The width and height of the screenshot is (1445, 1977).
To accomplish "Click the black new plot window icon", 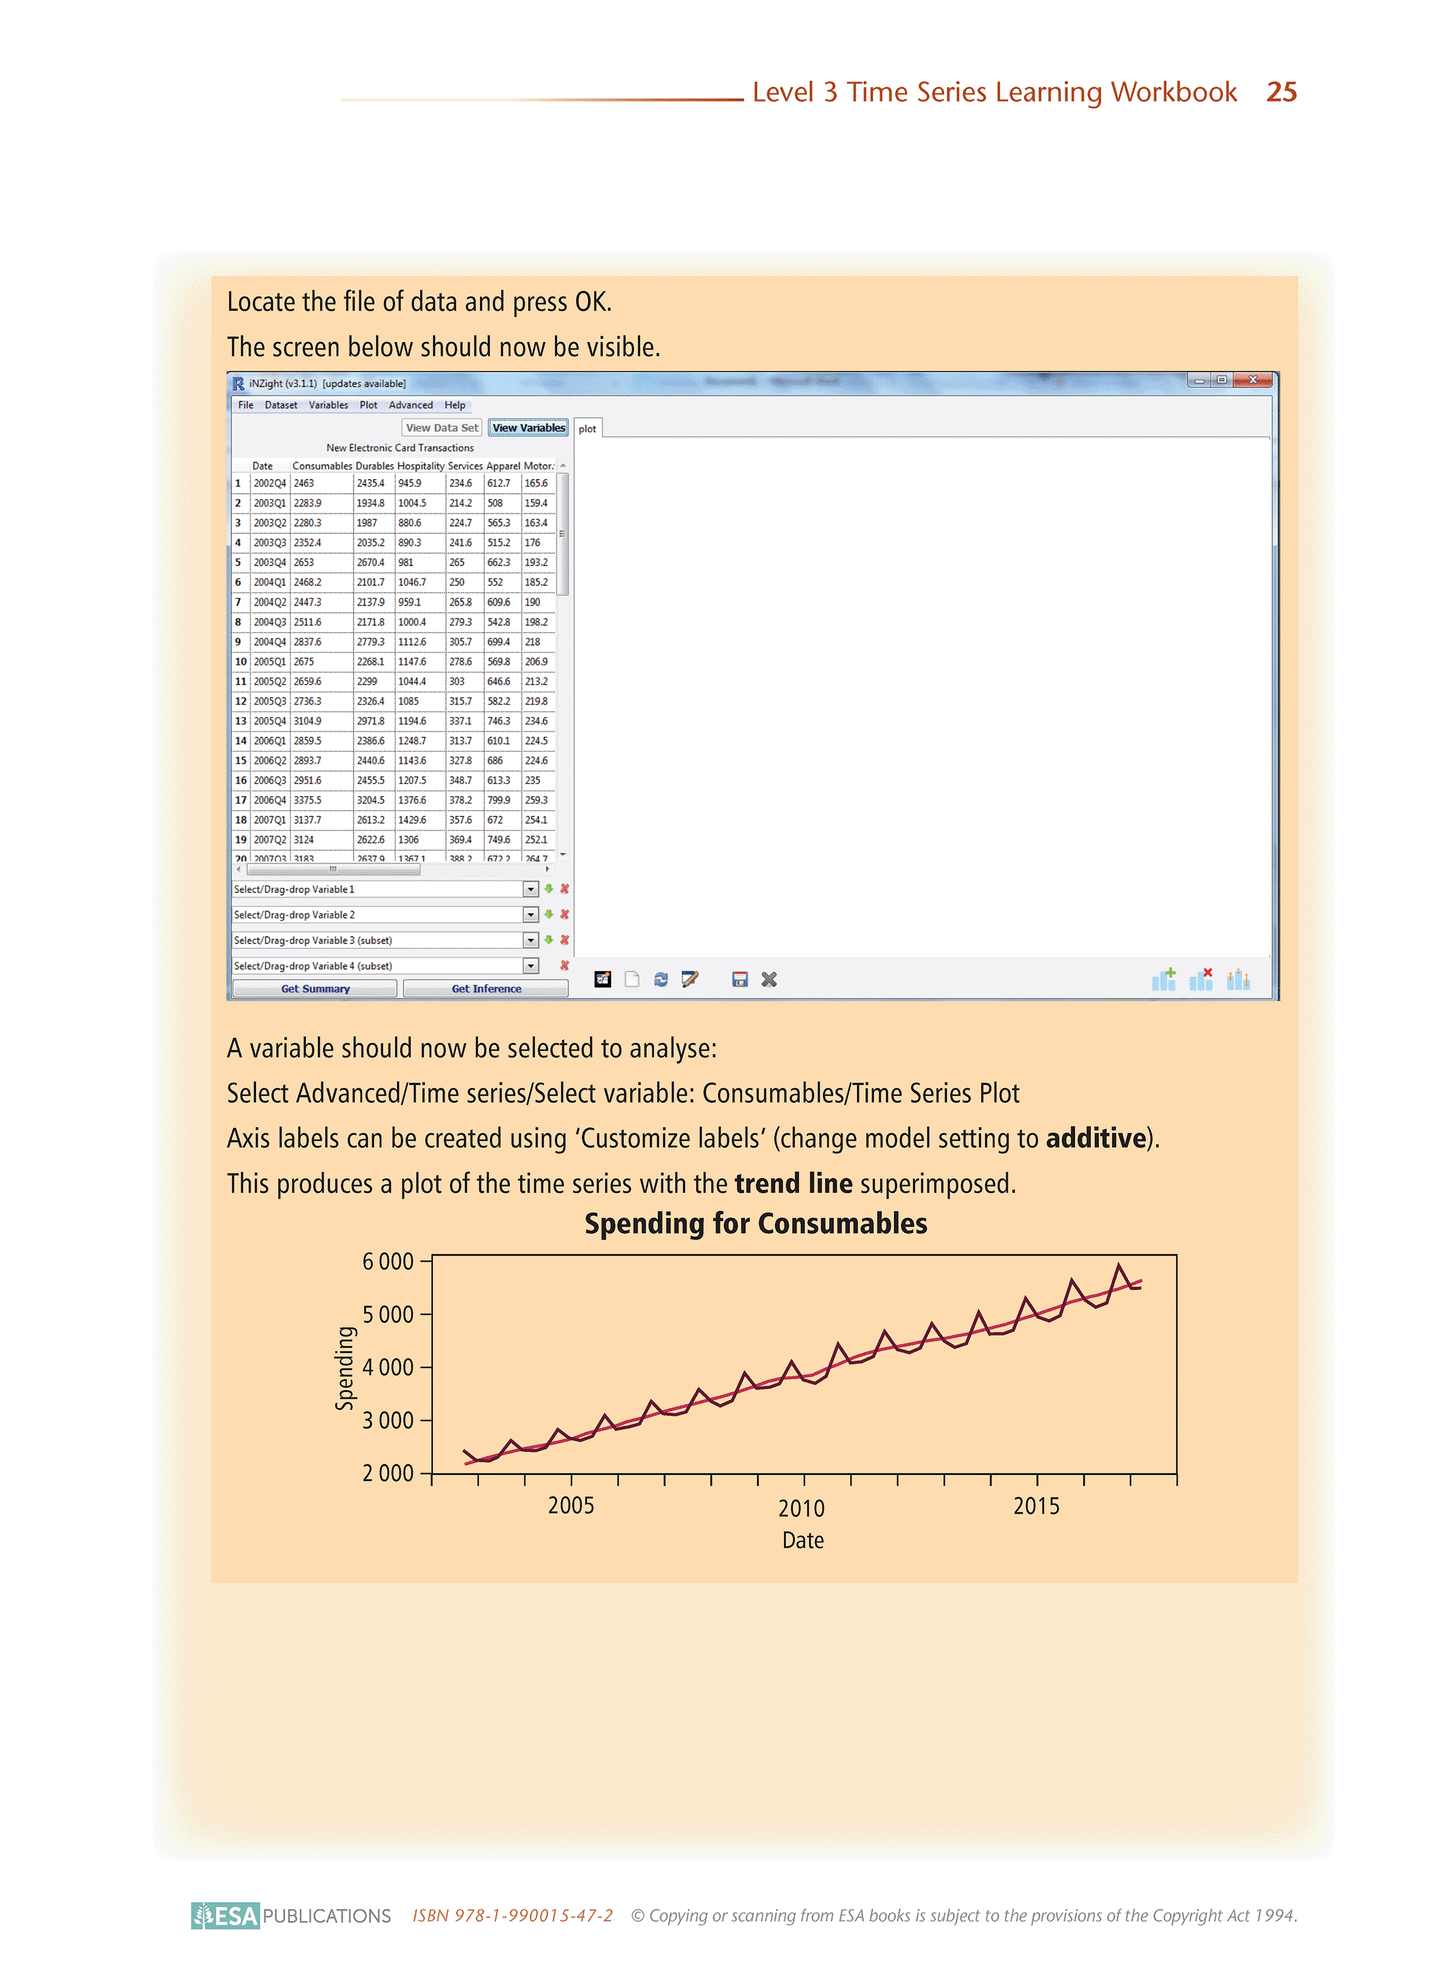I will point(603,980).
